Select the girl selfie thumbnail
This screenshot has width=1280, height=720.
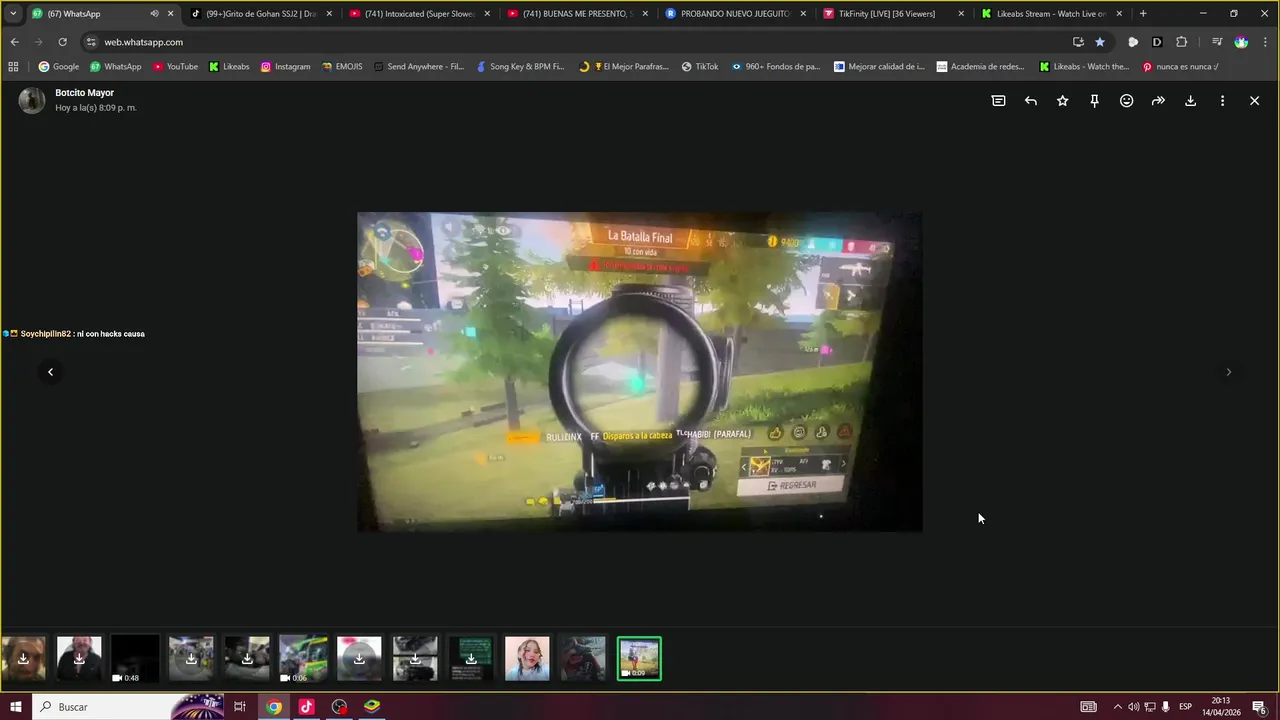(527, 659)
